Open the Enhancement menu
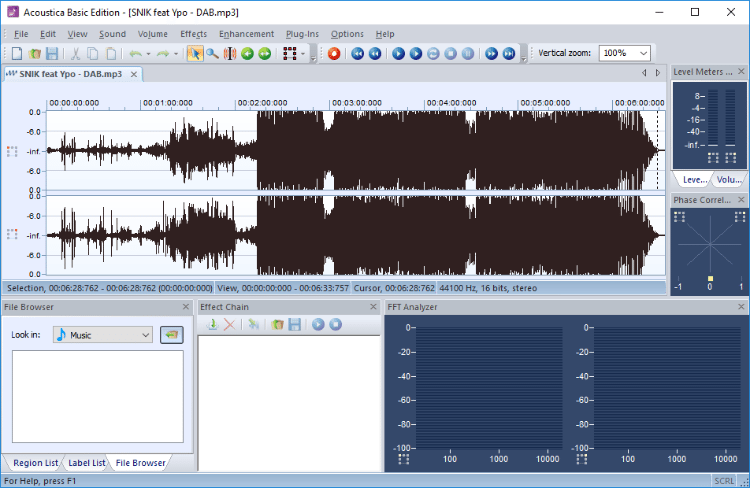 (x=246, y=34)
